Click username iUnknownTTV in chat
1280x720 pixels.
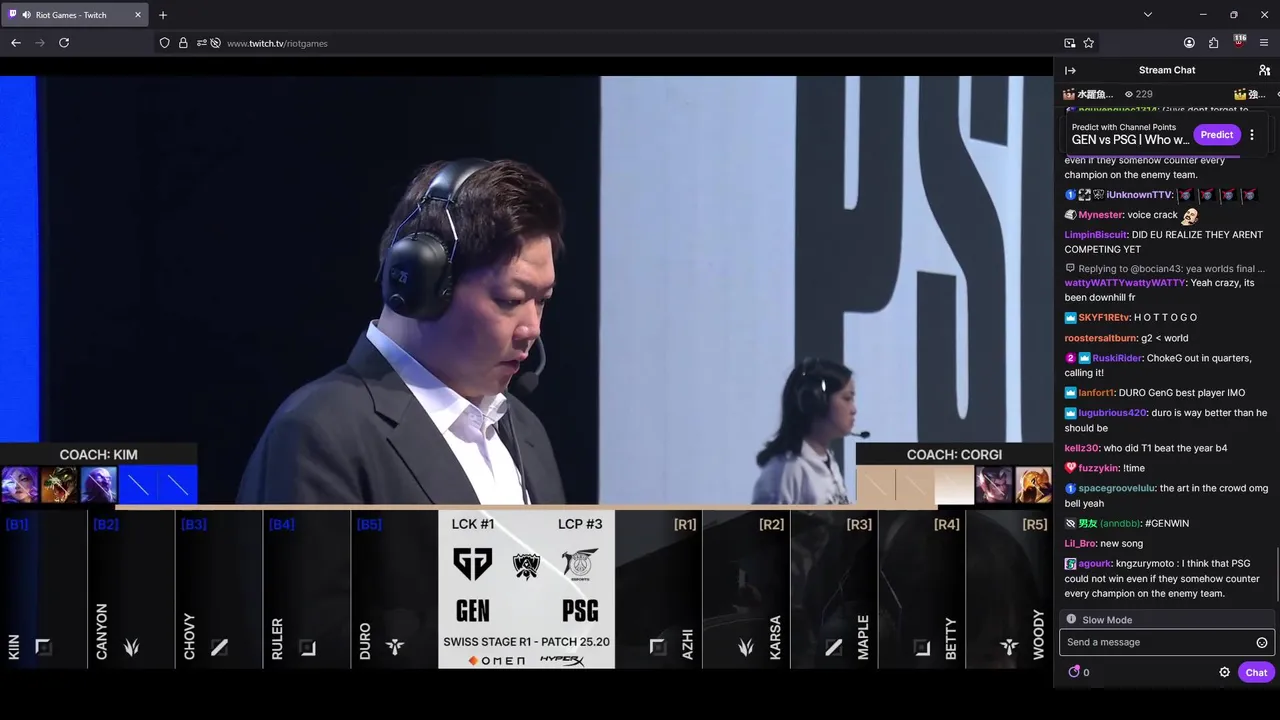(1139, 195)
